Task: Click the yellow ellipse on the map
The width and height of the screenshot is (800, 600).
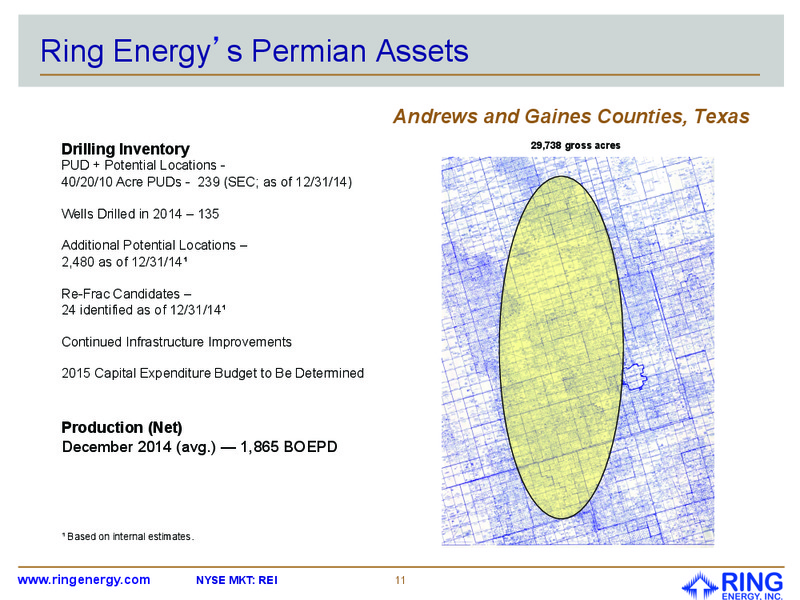Action: click(561, 347)
